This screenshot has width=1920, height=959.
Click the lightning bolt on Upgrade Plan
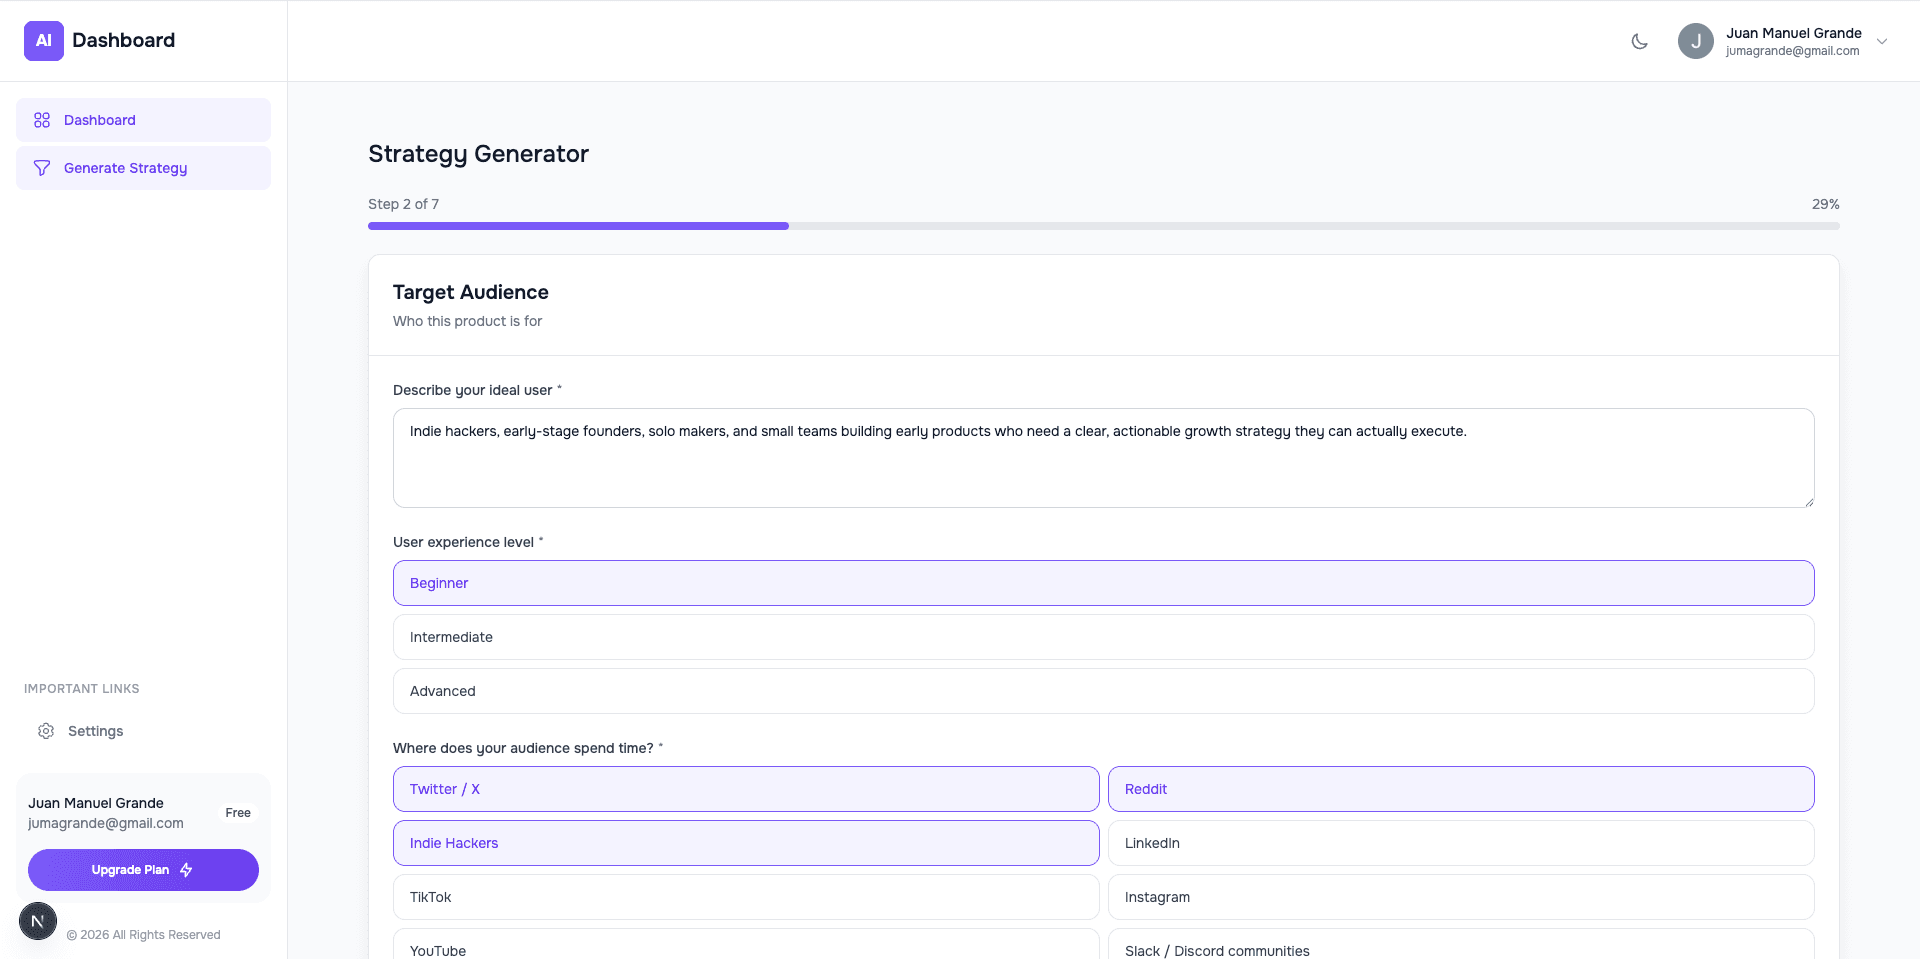coord(186,870)
